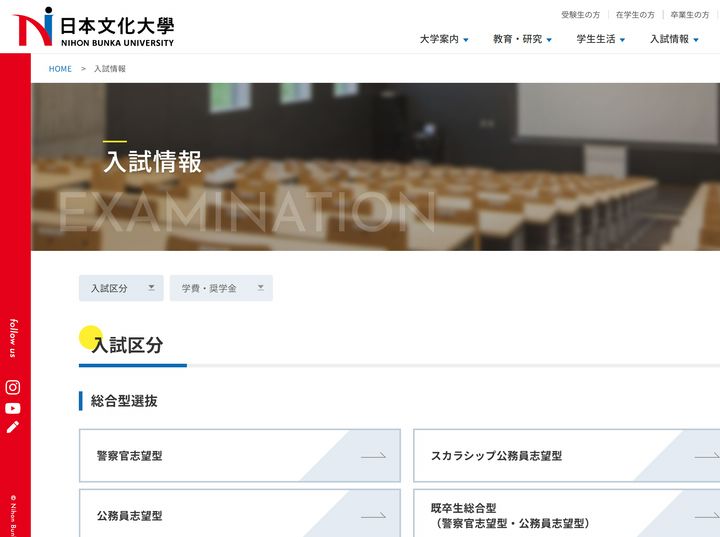Follow the 在学生の方 top link
The width and height of the screenshot is (720, 537).
635,15
